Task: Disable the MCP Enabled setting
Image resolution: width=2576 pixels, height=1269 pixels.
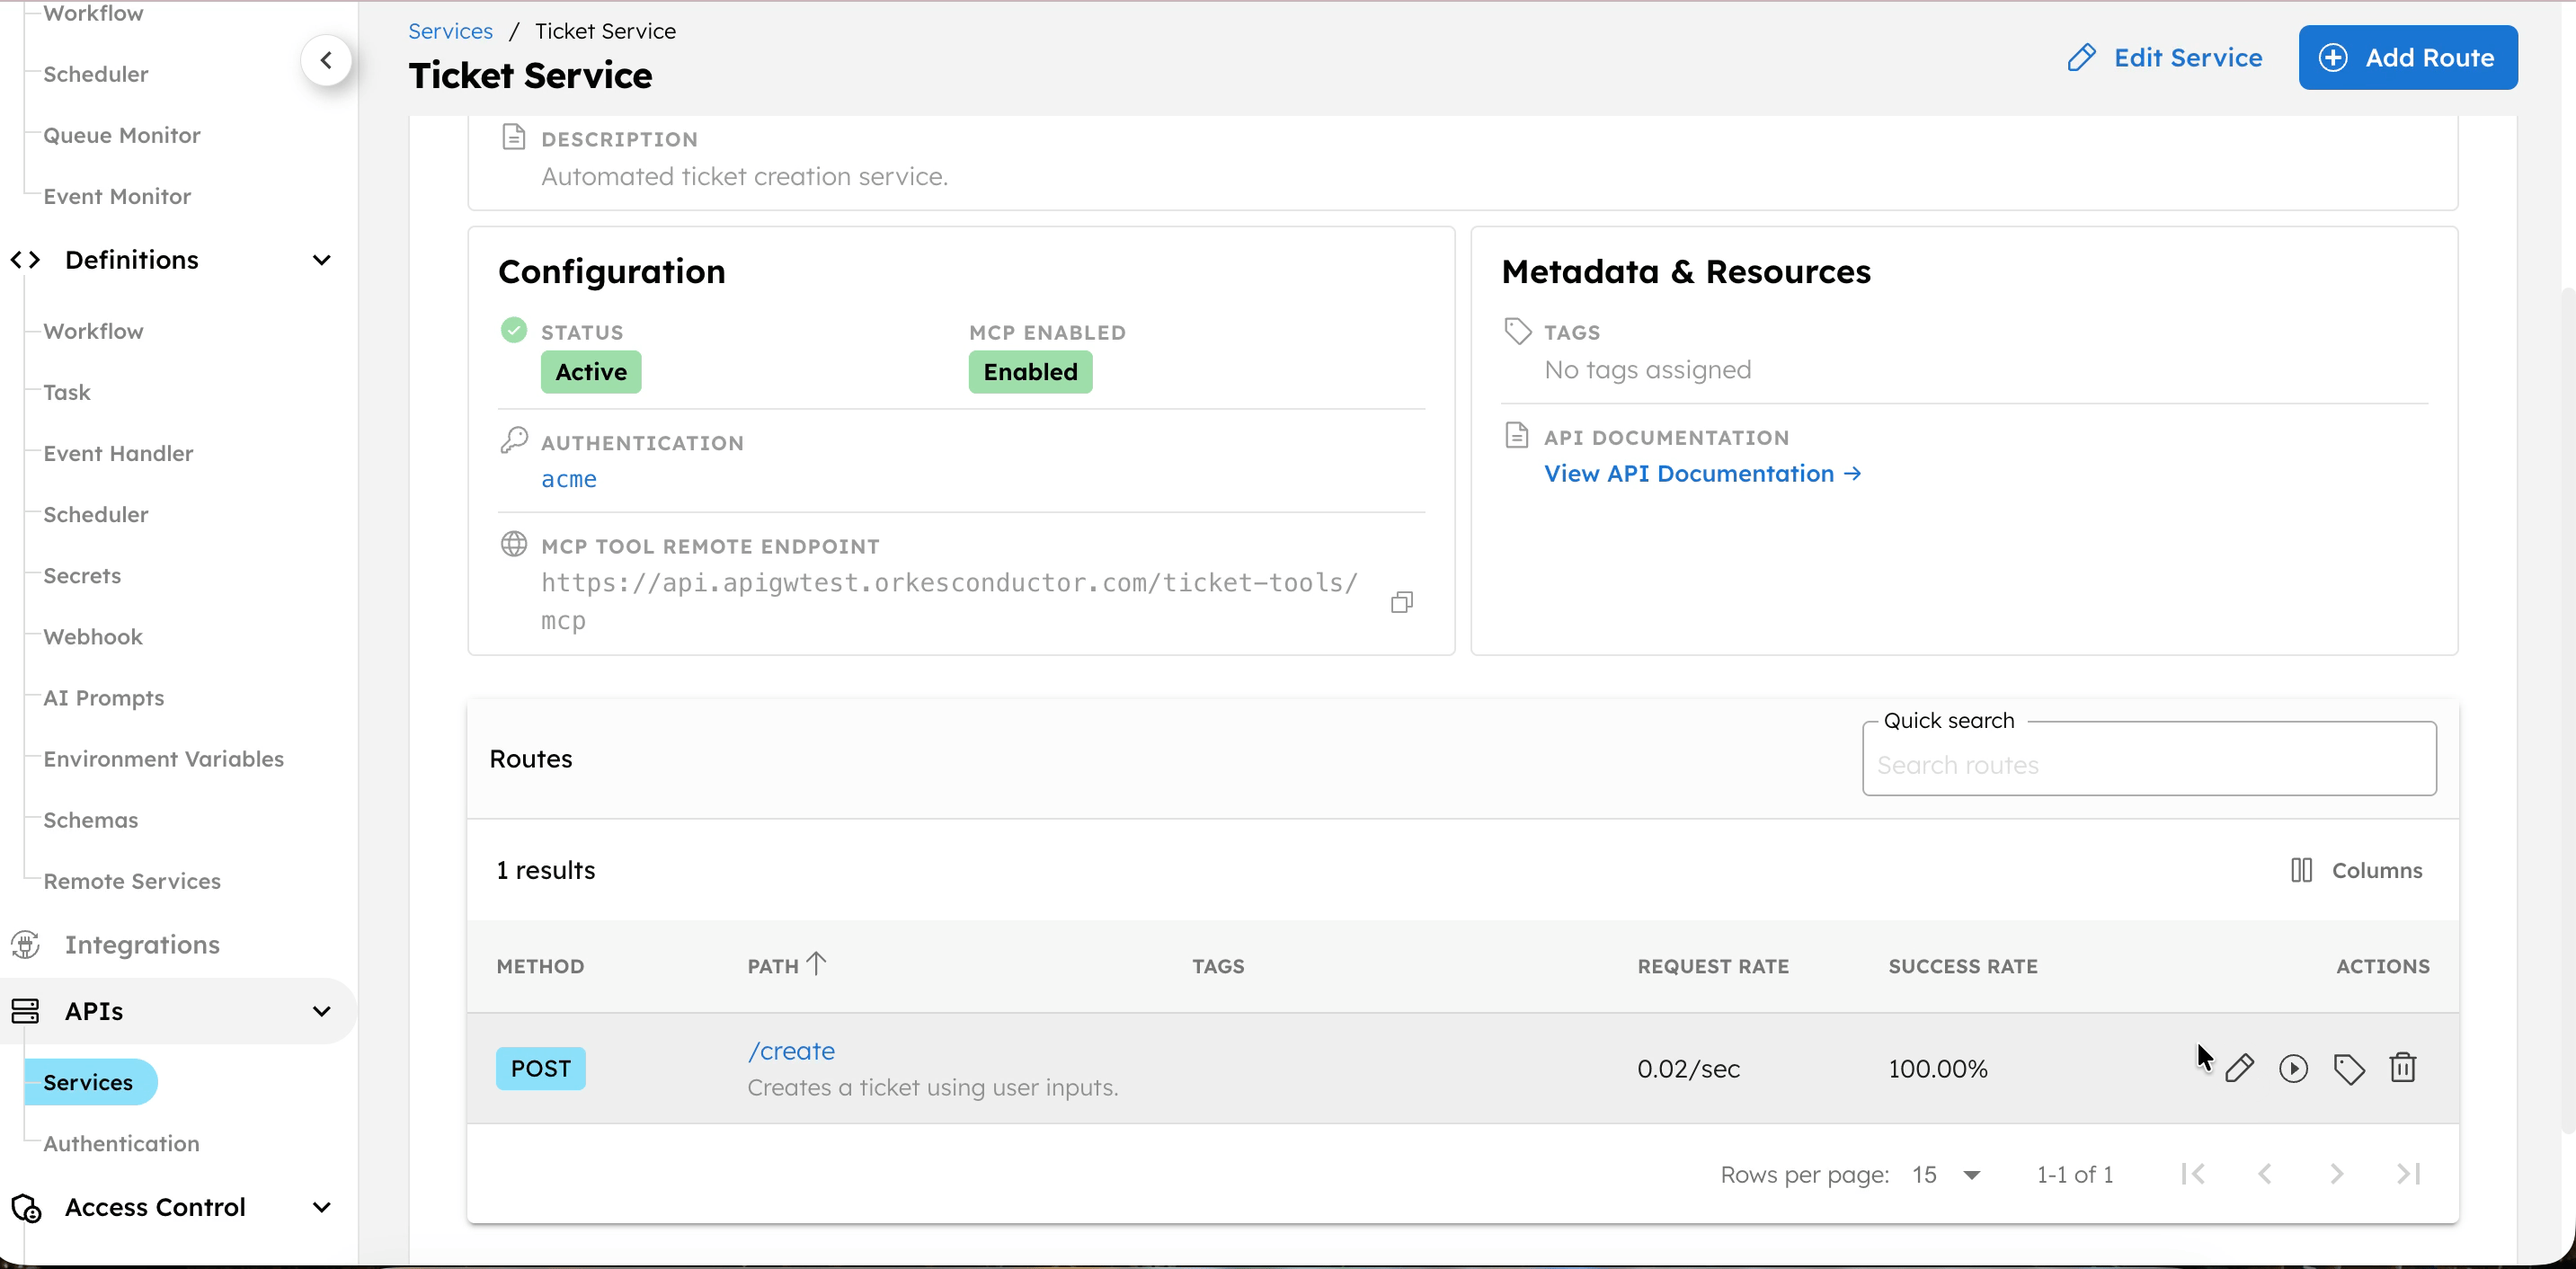Action: (1029, 371)
